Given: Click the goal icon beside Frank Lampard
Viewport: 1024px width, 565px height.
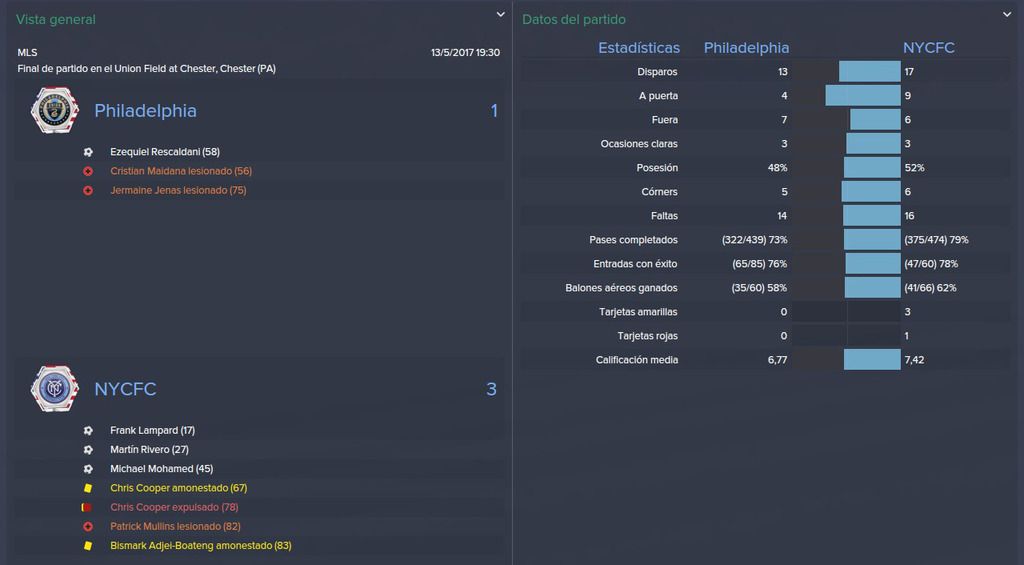Looking at the screenshot, I should (x=88, y=430).
